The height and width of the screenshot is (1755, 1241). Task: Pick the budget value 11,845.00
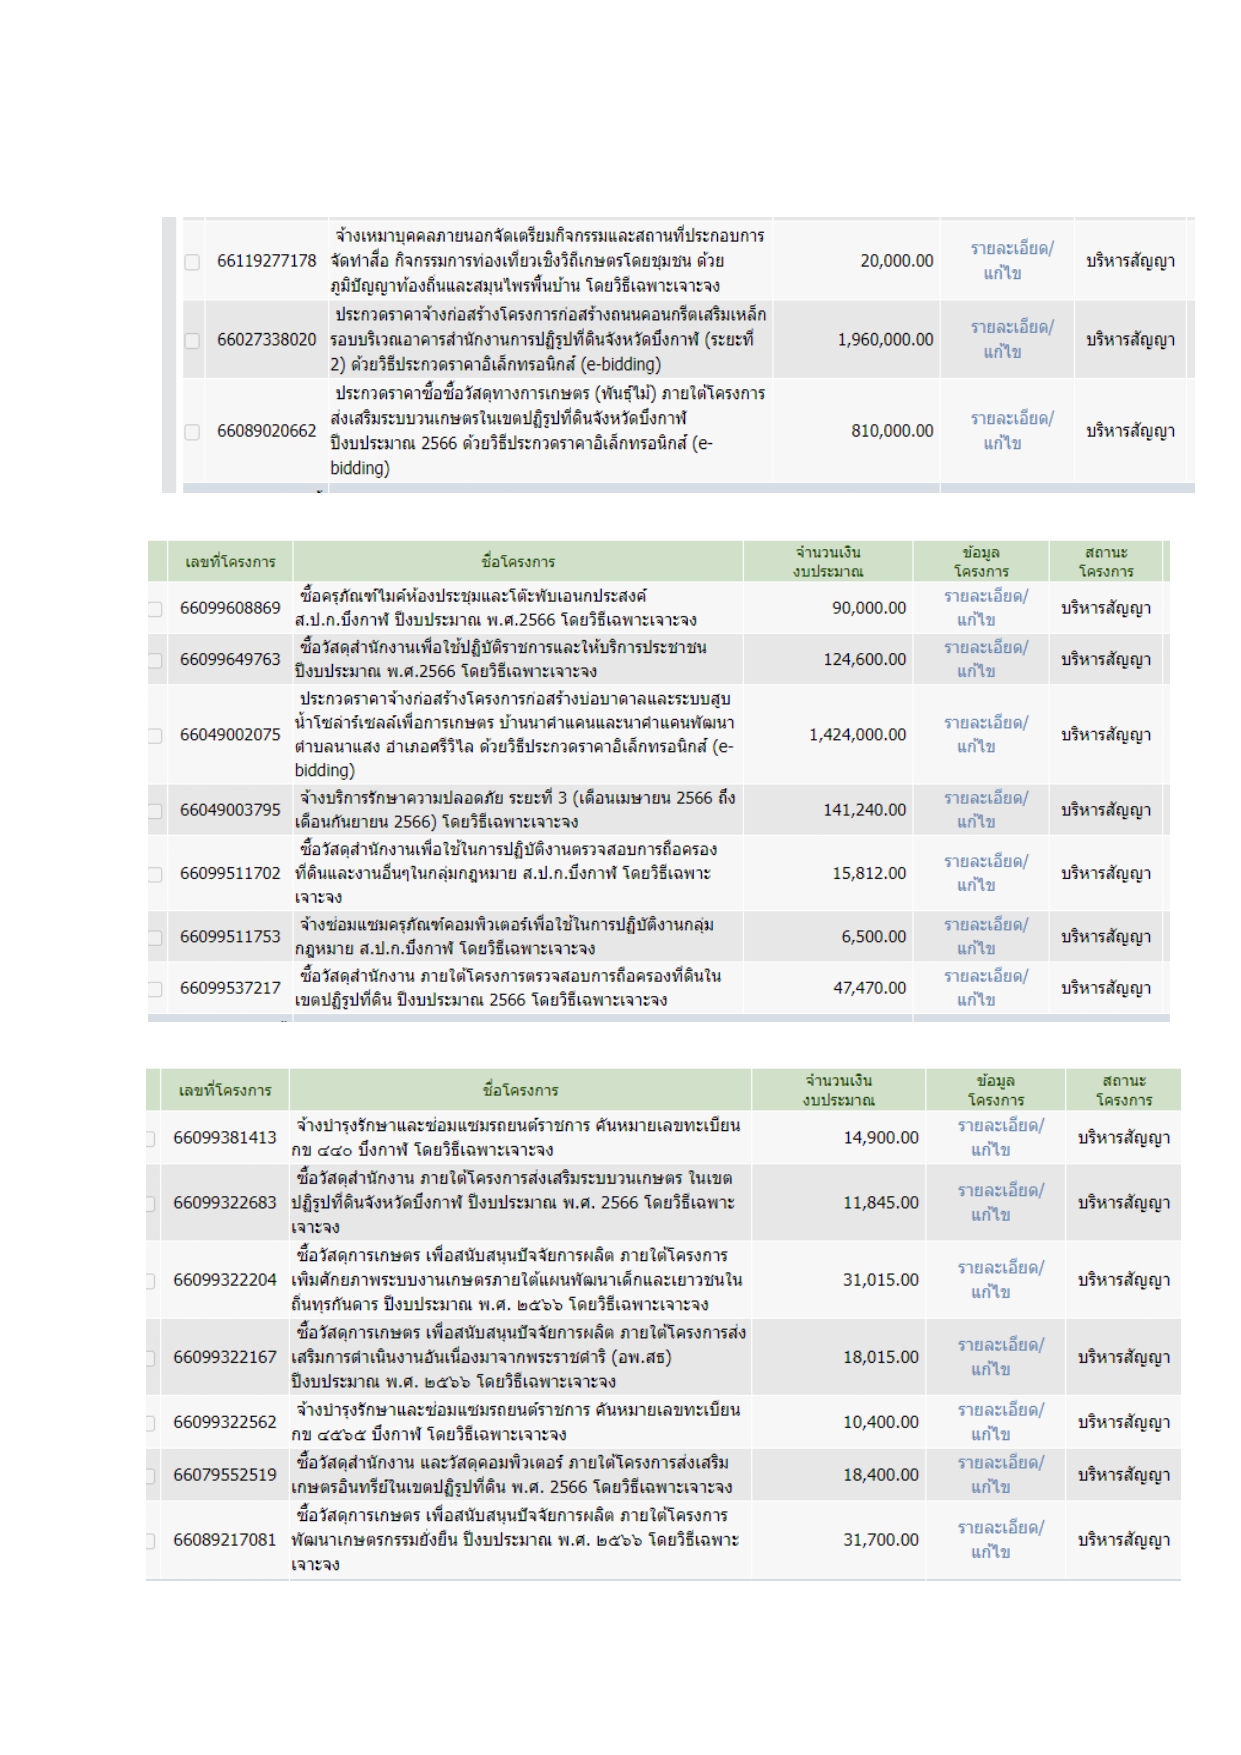tap(881, 1202)
